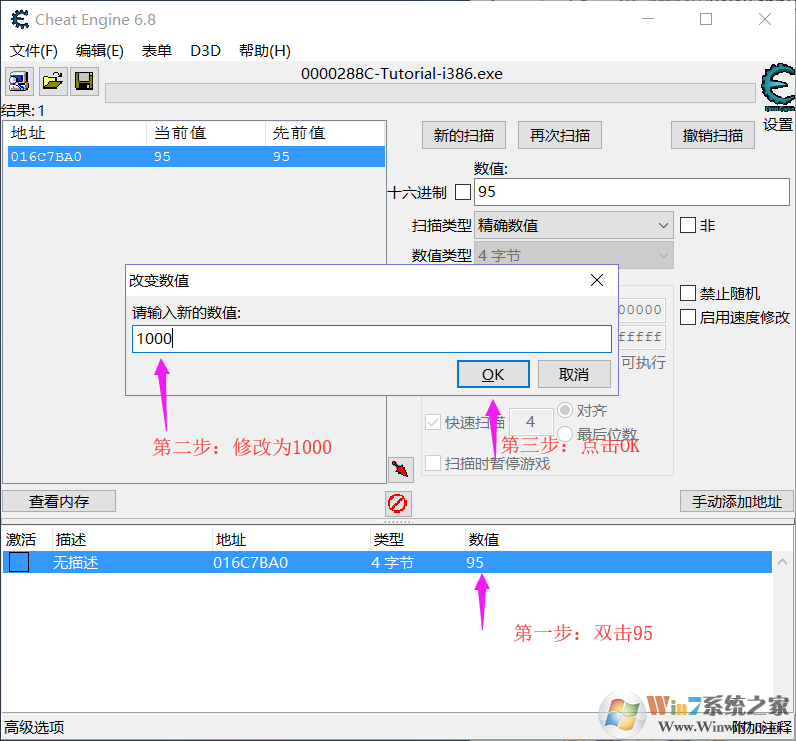The width and height of the screenshot is (796, 741).
Task: Open the 文件(F) menu
Action: (x=34, y=51)
